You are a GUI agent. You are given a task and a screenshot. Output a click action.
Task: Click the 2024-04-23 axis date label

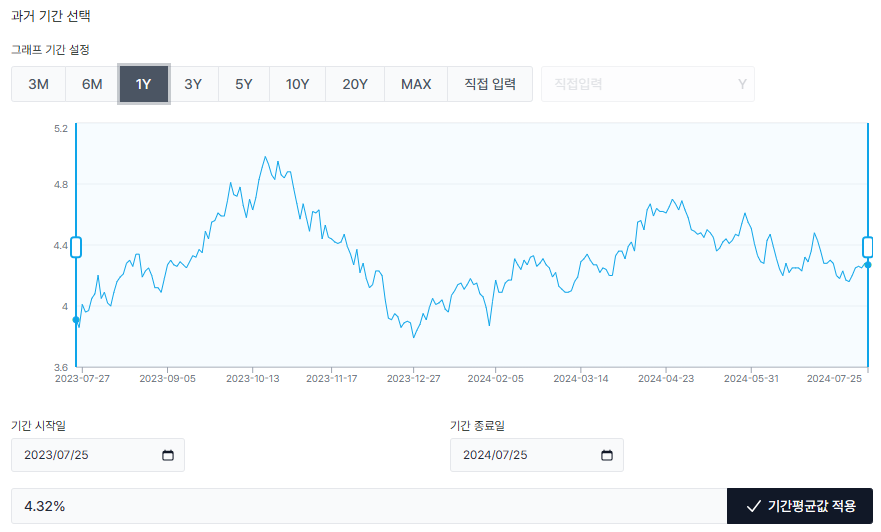pos(666,379)
